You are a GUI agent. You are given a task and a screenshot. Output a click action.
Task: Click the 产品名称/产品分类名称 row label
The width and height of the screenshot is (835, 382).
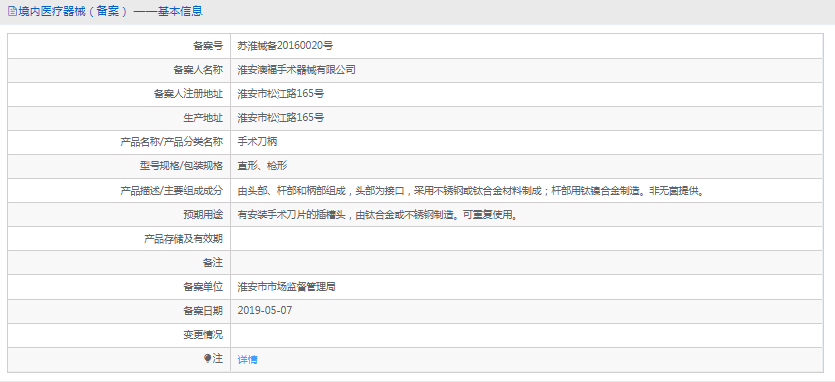[x=172, y=142]
